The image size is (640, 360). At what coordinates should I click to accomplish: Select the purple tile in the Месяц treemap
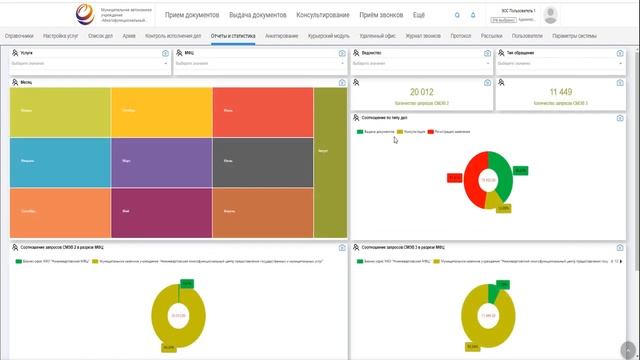click(x=162, y=162)
